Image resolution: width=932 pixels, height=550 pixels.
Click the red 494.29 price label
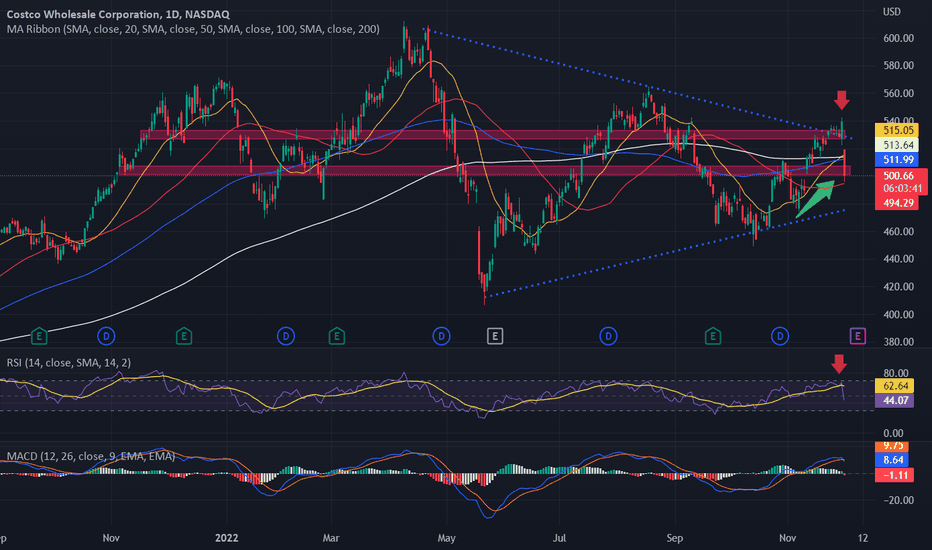tap(897, 203)
